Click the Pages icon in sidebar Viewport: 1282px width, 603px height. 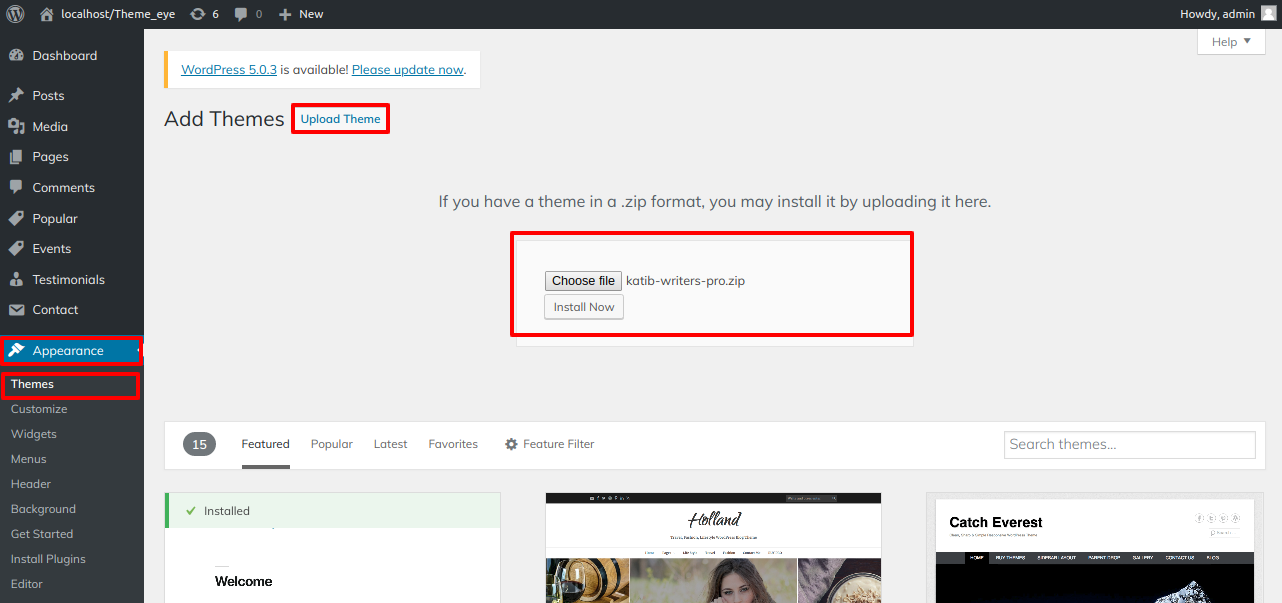pos(16,157)
